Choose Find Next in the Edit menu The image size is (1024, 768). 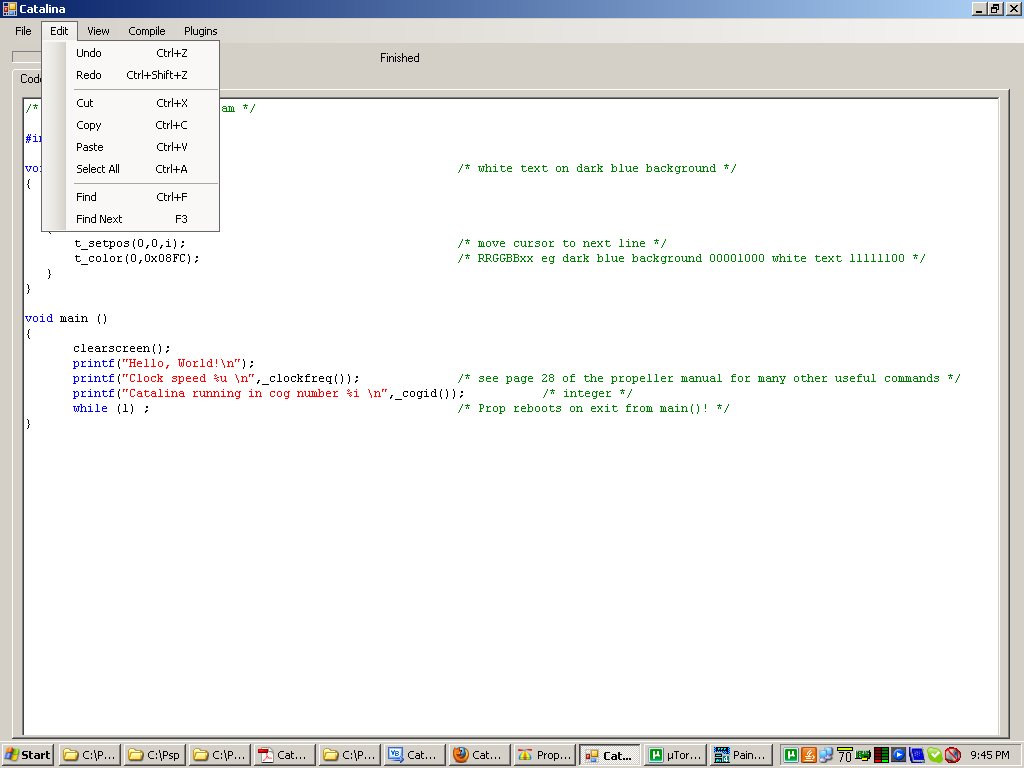(131, 219)
